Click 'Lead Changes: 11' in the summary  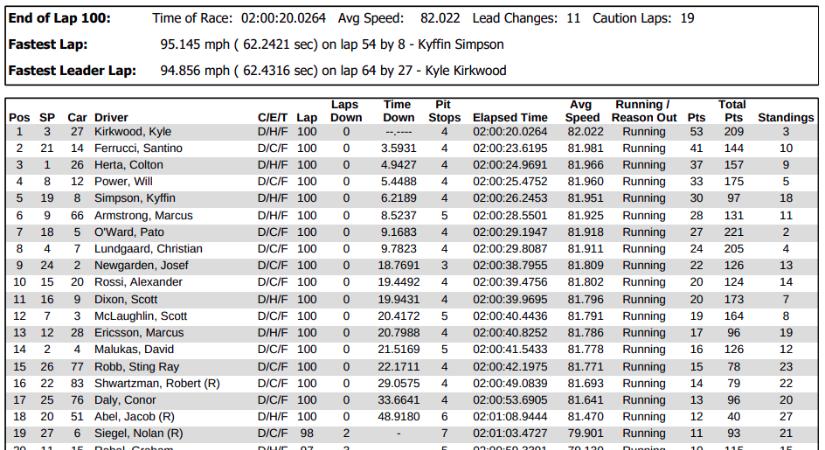[526, 18]
